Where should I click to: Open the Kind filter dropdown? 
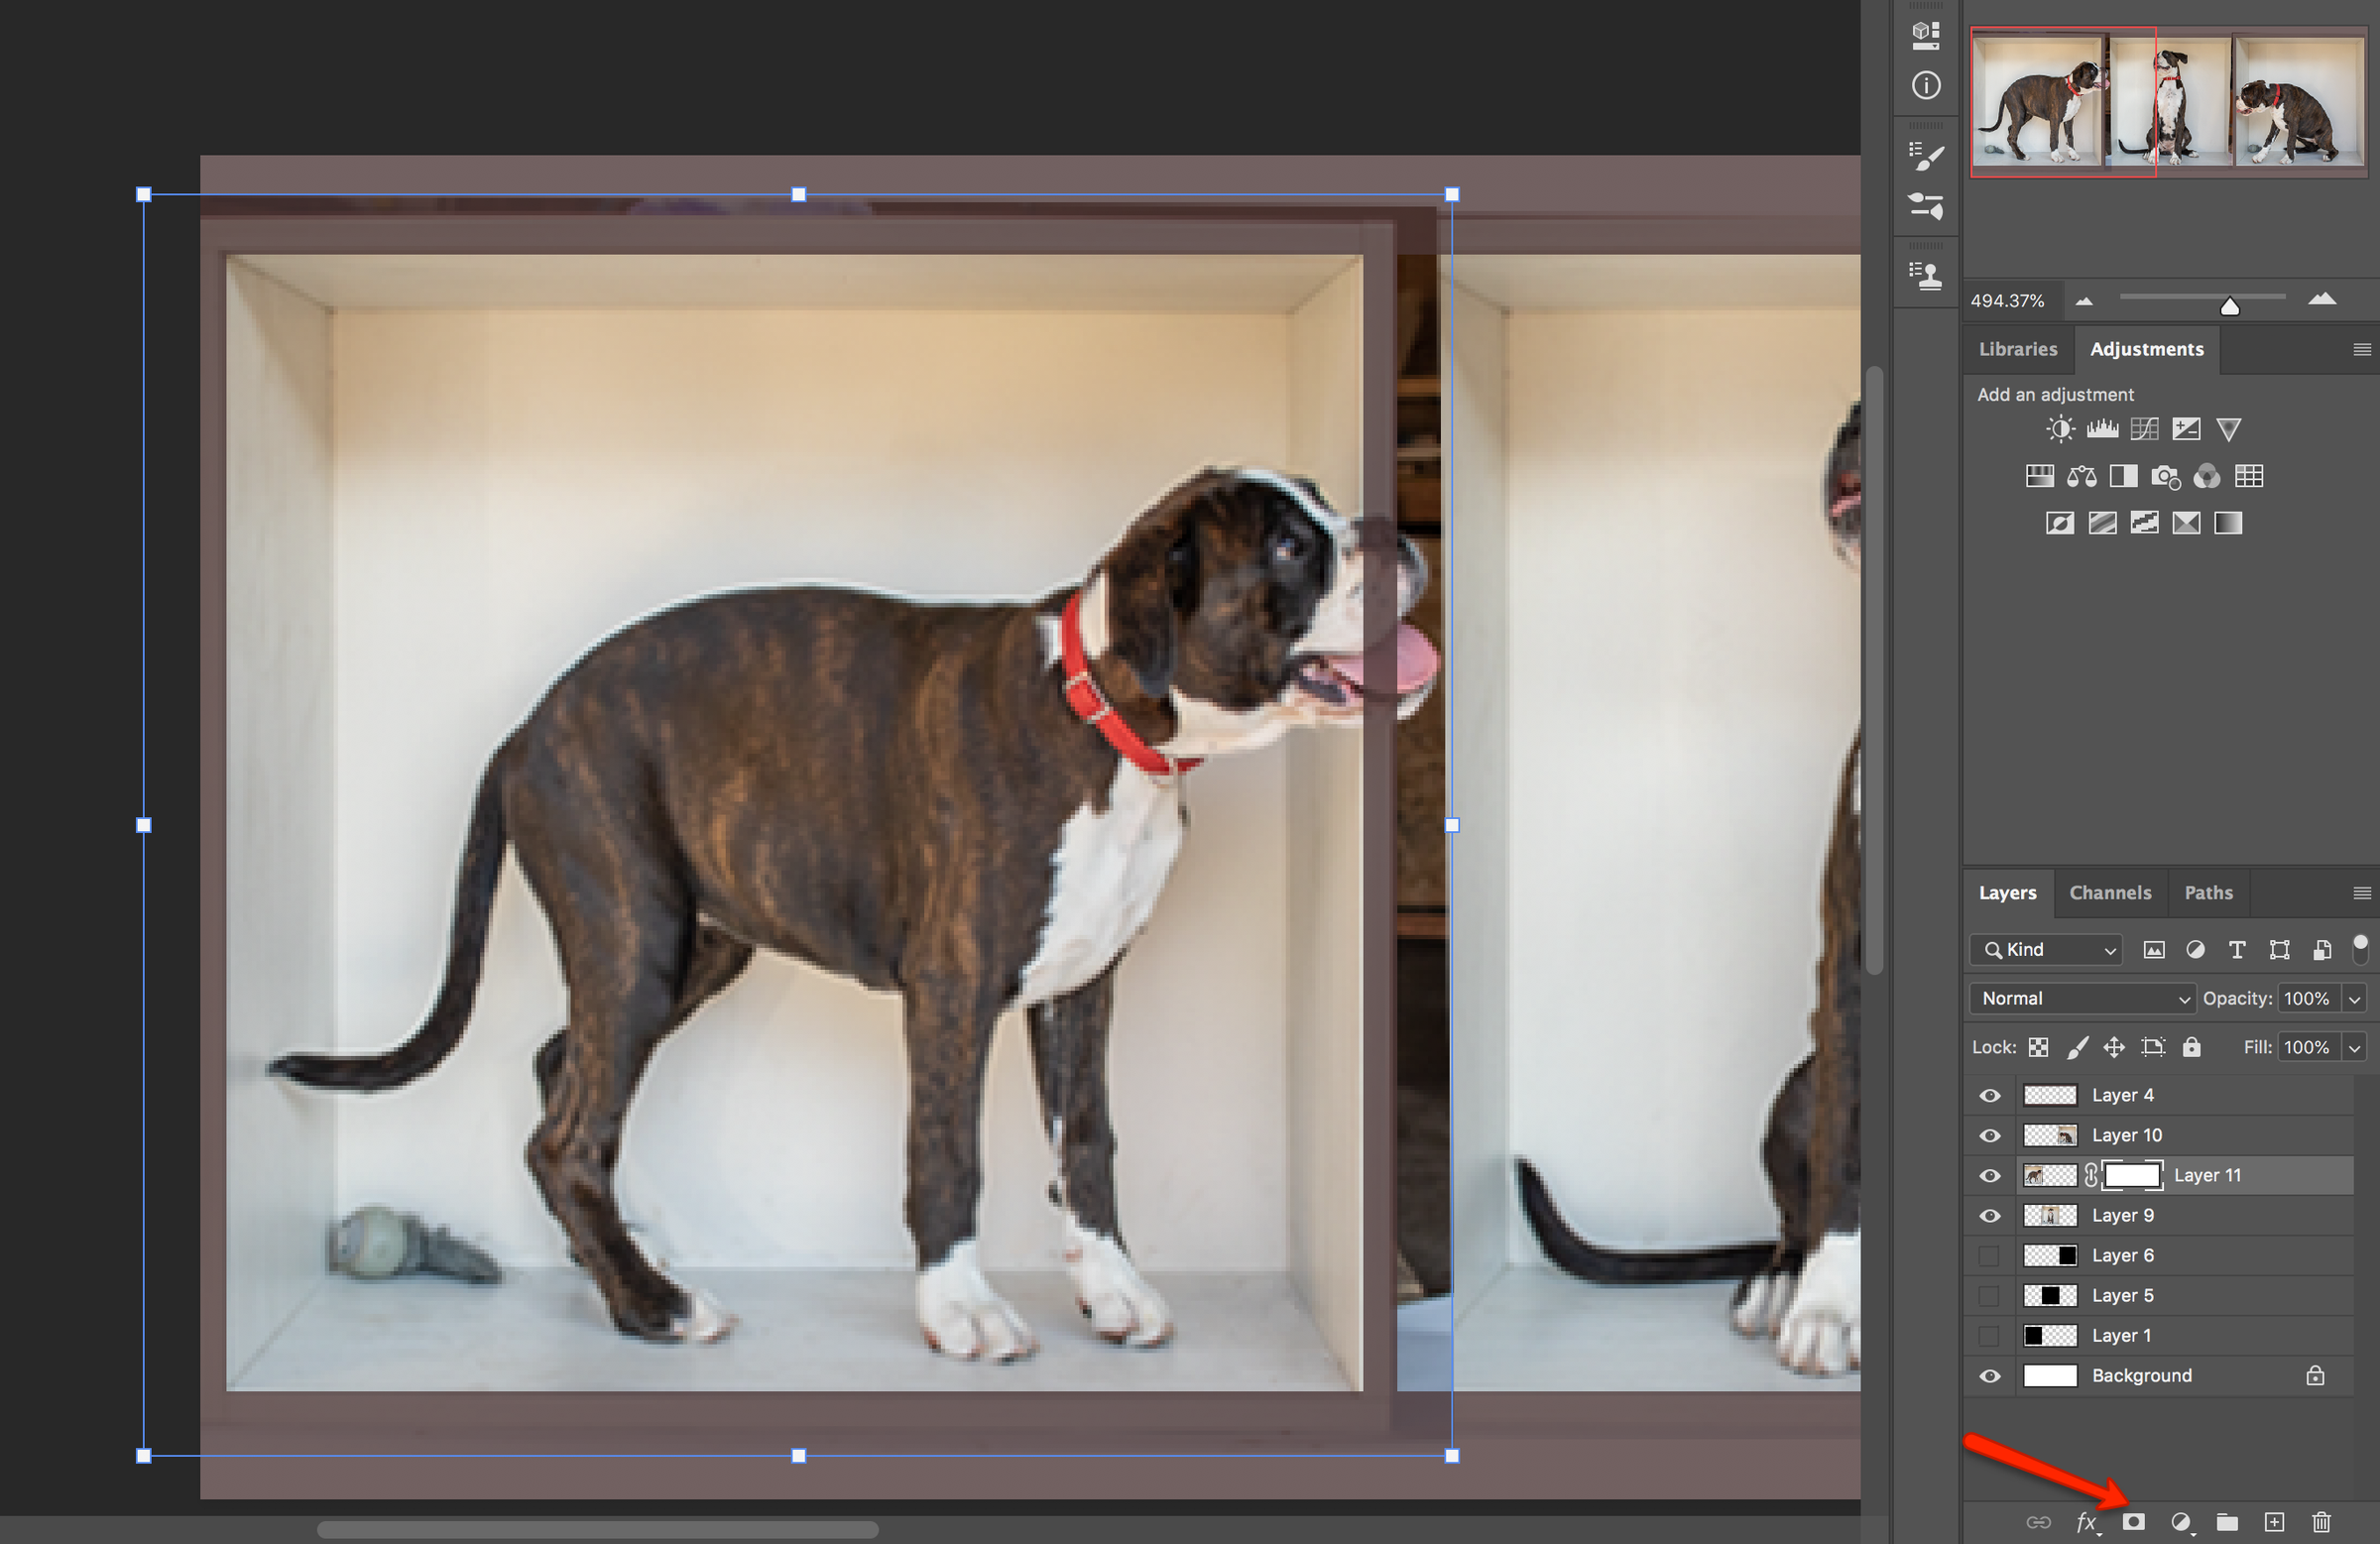click(x=2044, y=950)
